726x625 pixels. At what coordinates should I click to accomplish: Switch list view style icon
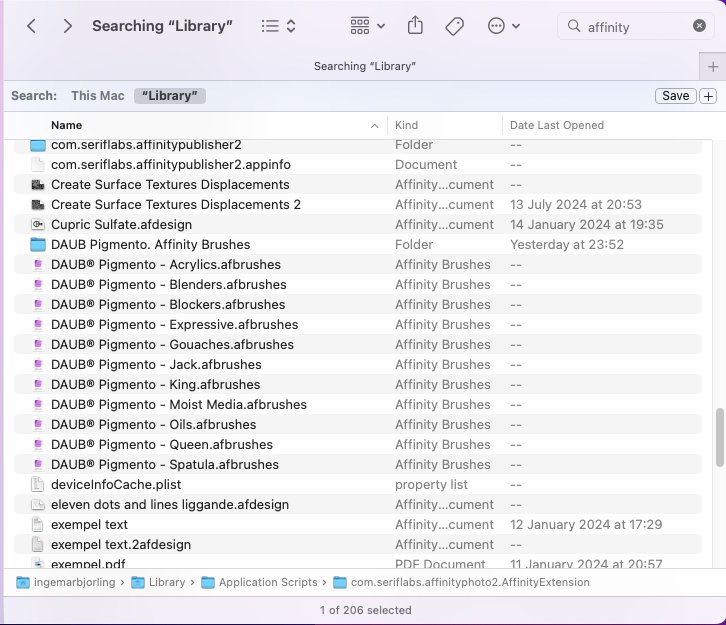click(270, 26)
